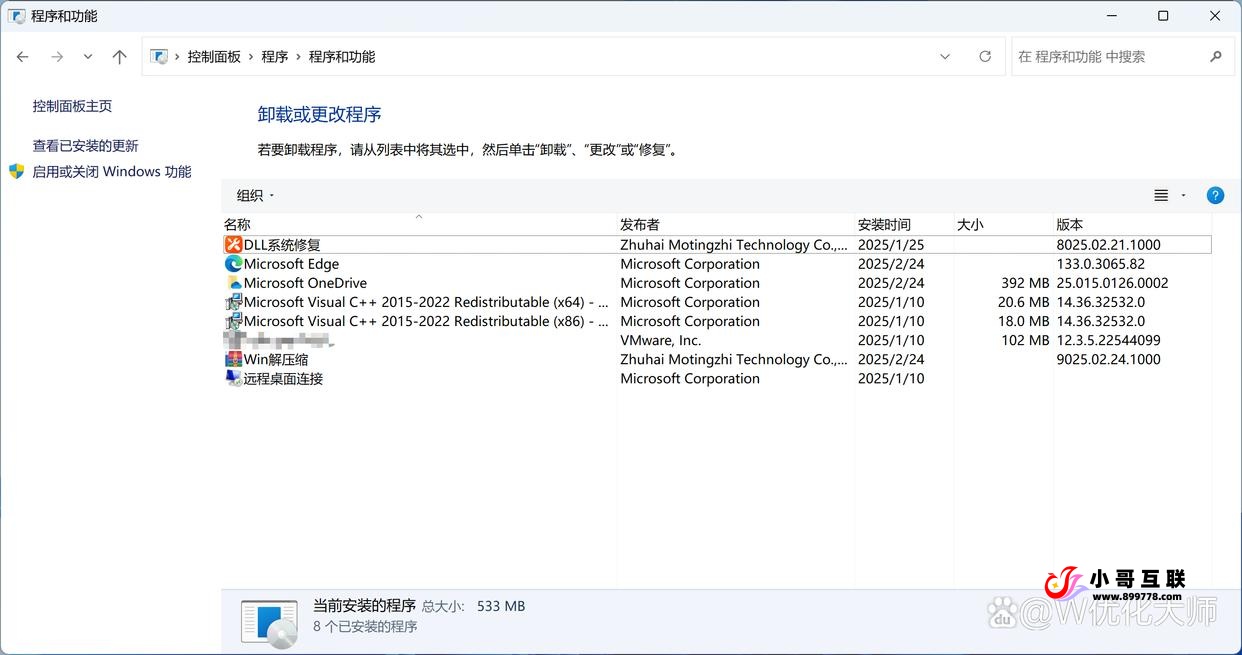Click the VMware program entry icon
Screen dimensions: 1242x655
[x=233, y=340]
